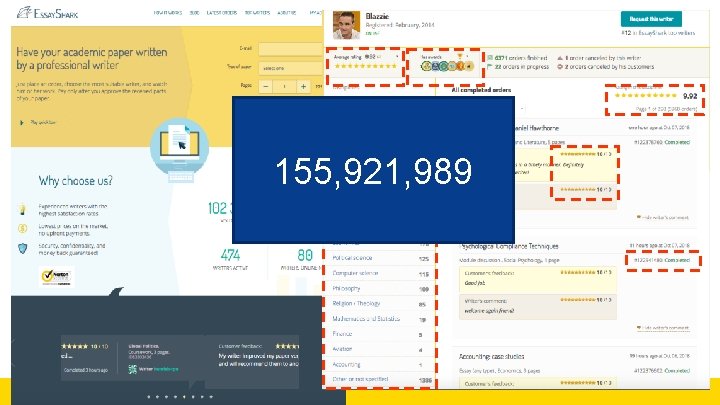Image resolution: width=720 pixels, height=405 pixels.
Task: Click the dollar coin lowest prices icon
Action: (22, 228)
